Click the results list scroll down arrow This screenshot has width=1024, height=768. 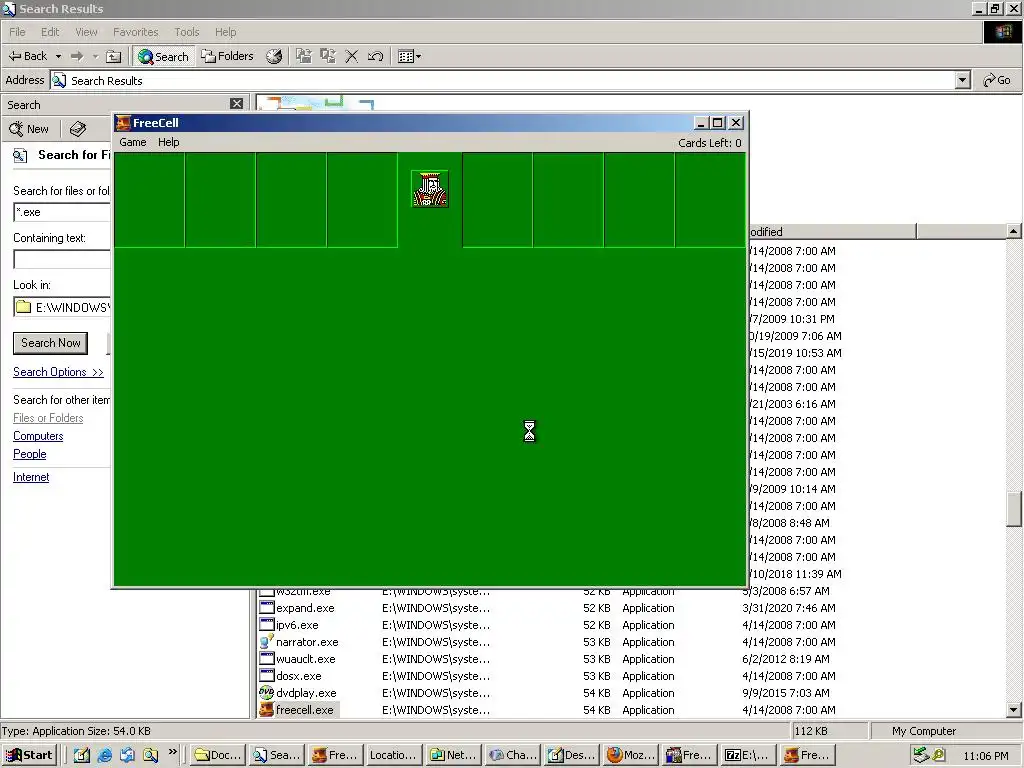[x=1014, y=710]
